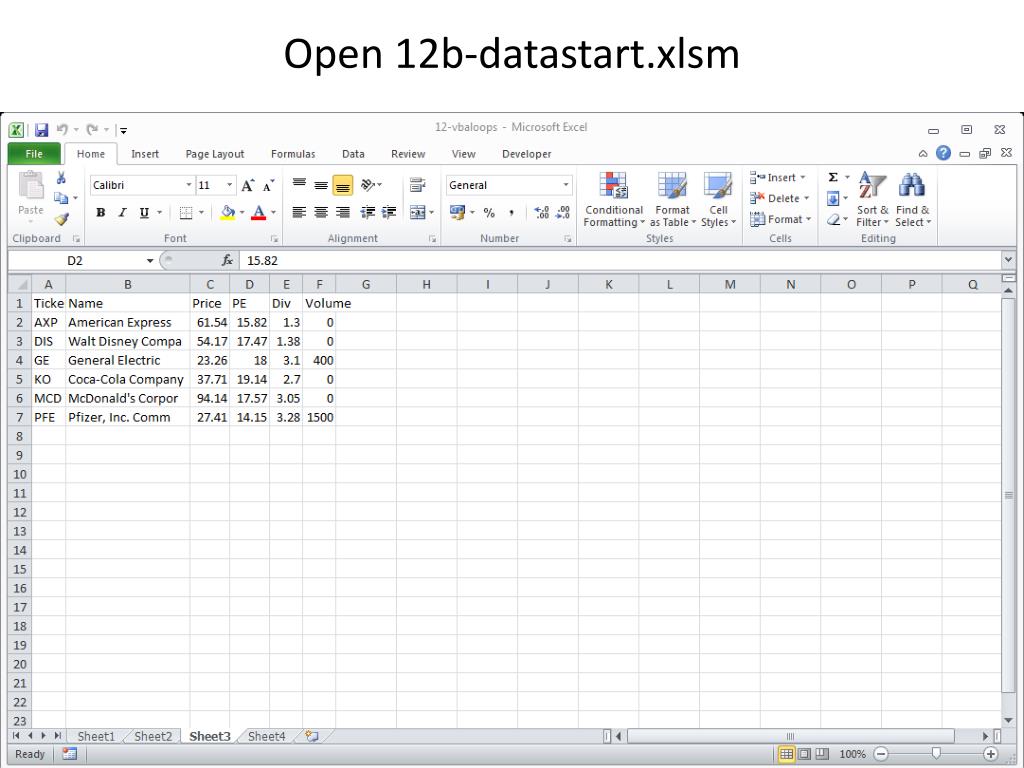Click the Orientation text angle icon
The image size is (1024, 768).
369,185
